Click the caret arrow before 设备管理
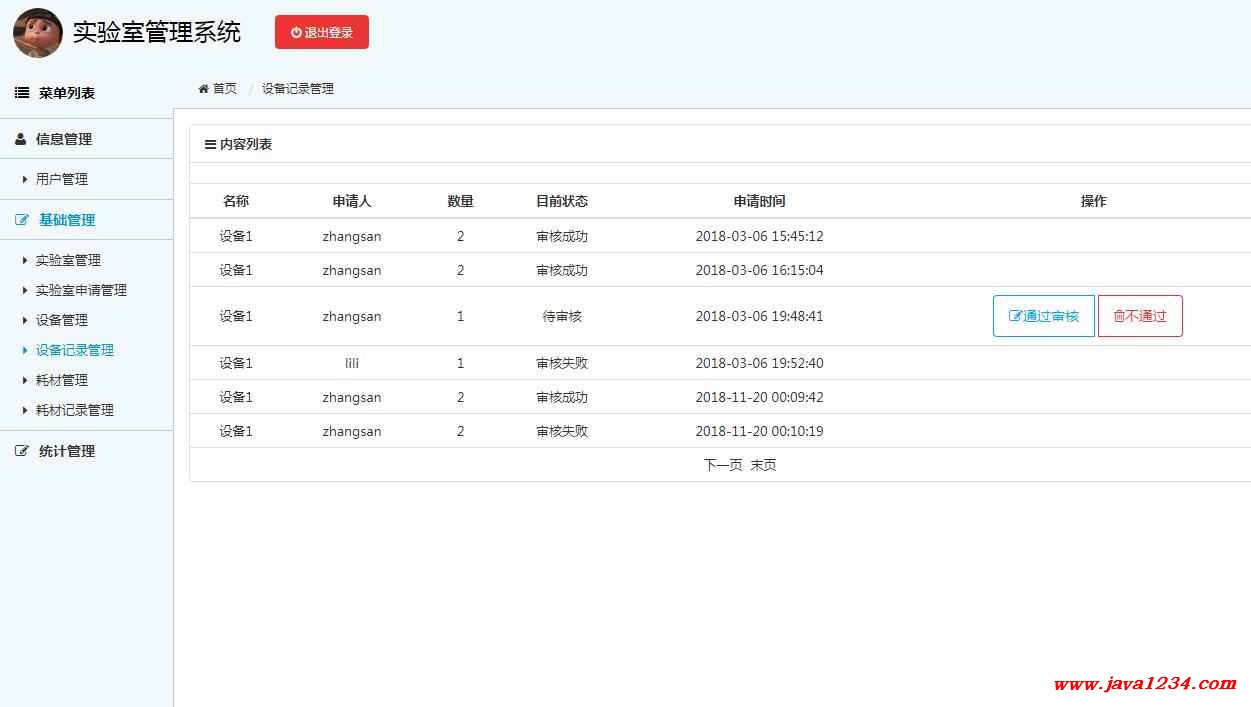Screen dimensions: 1251x707 coord(25,320)
